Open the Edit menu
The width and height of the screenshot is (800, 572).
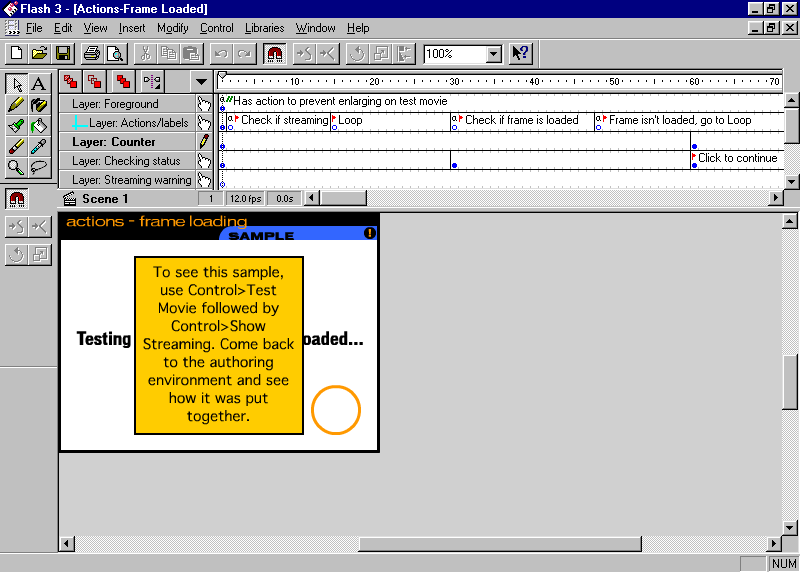coord(63,28)
